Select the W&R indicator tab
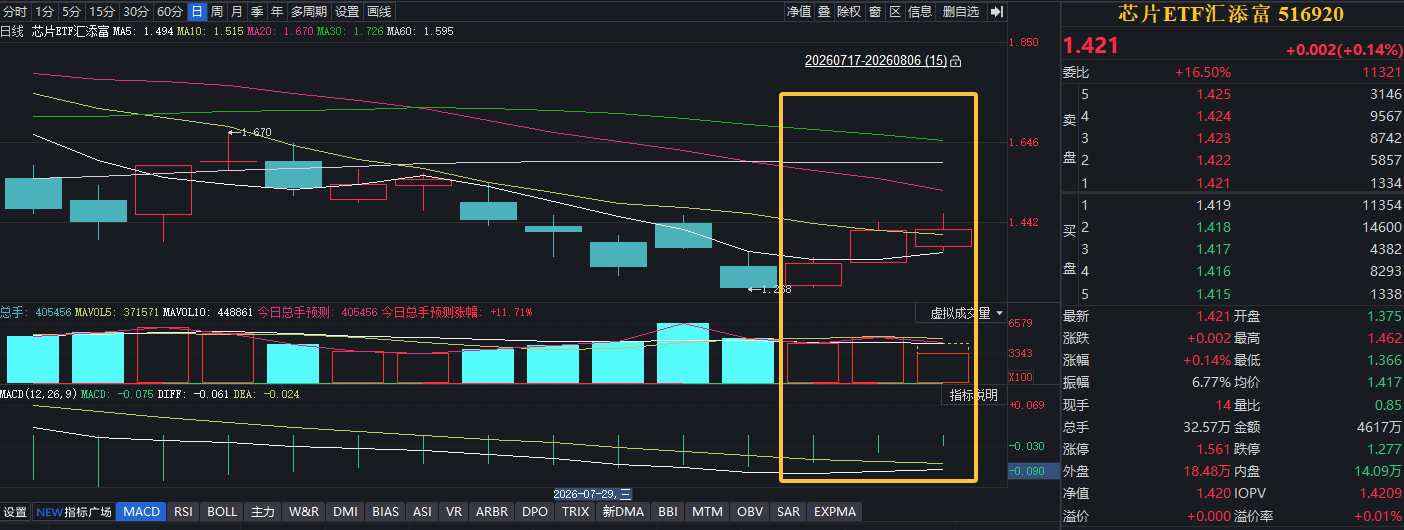The width and height of the screenshot is (1404, 530). click(x=304, y=512)
